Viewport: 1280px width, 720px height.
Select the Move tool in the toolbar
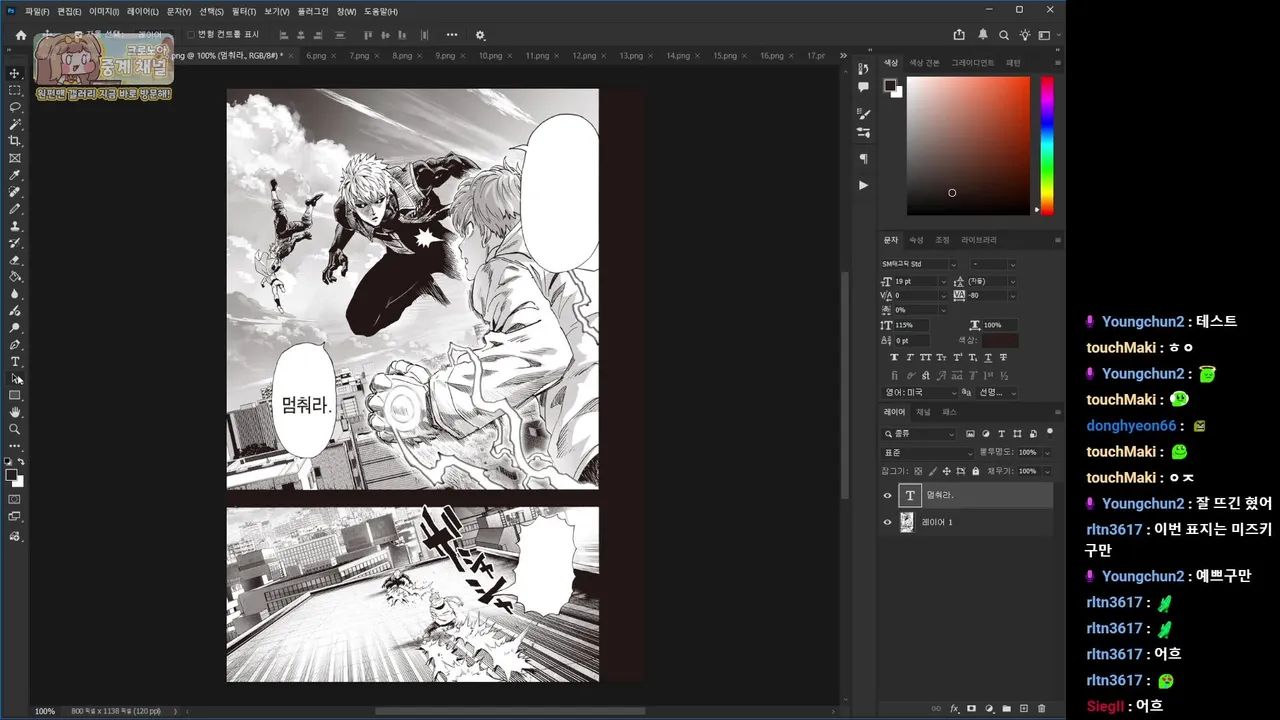pyautogui.click(x=15, y=73)
